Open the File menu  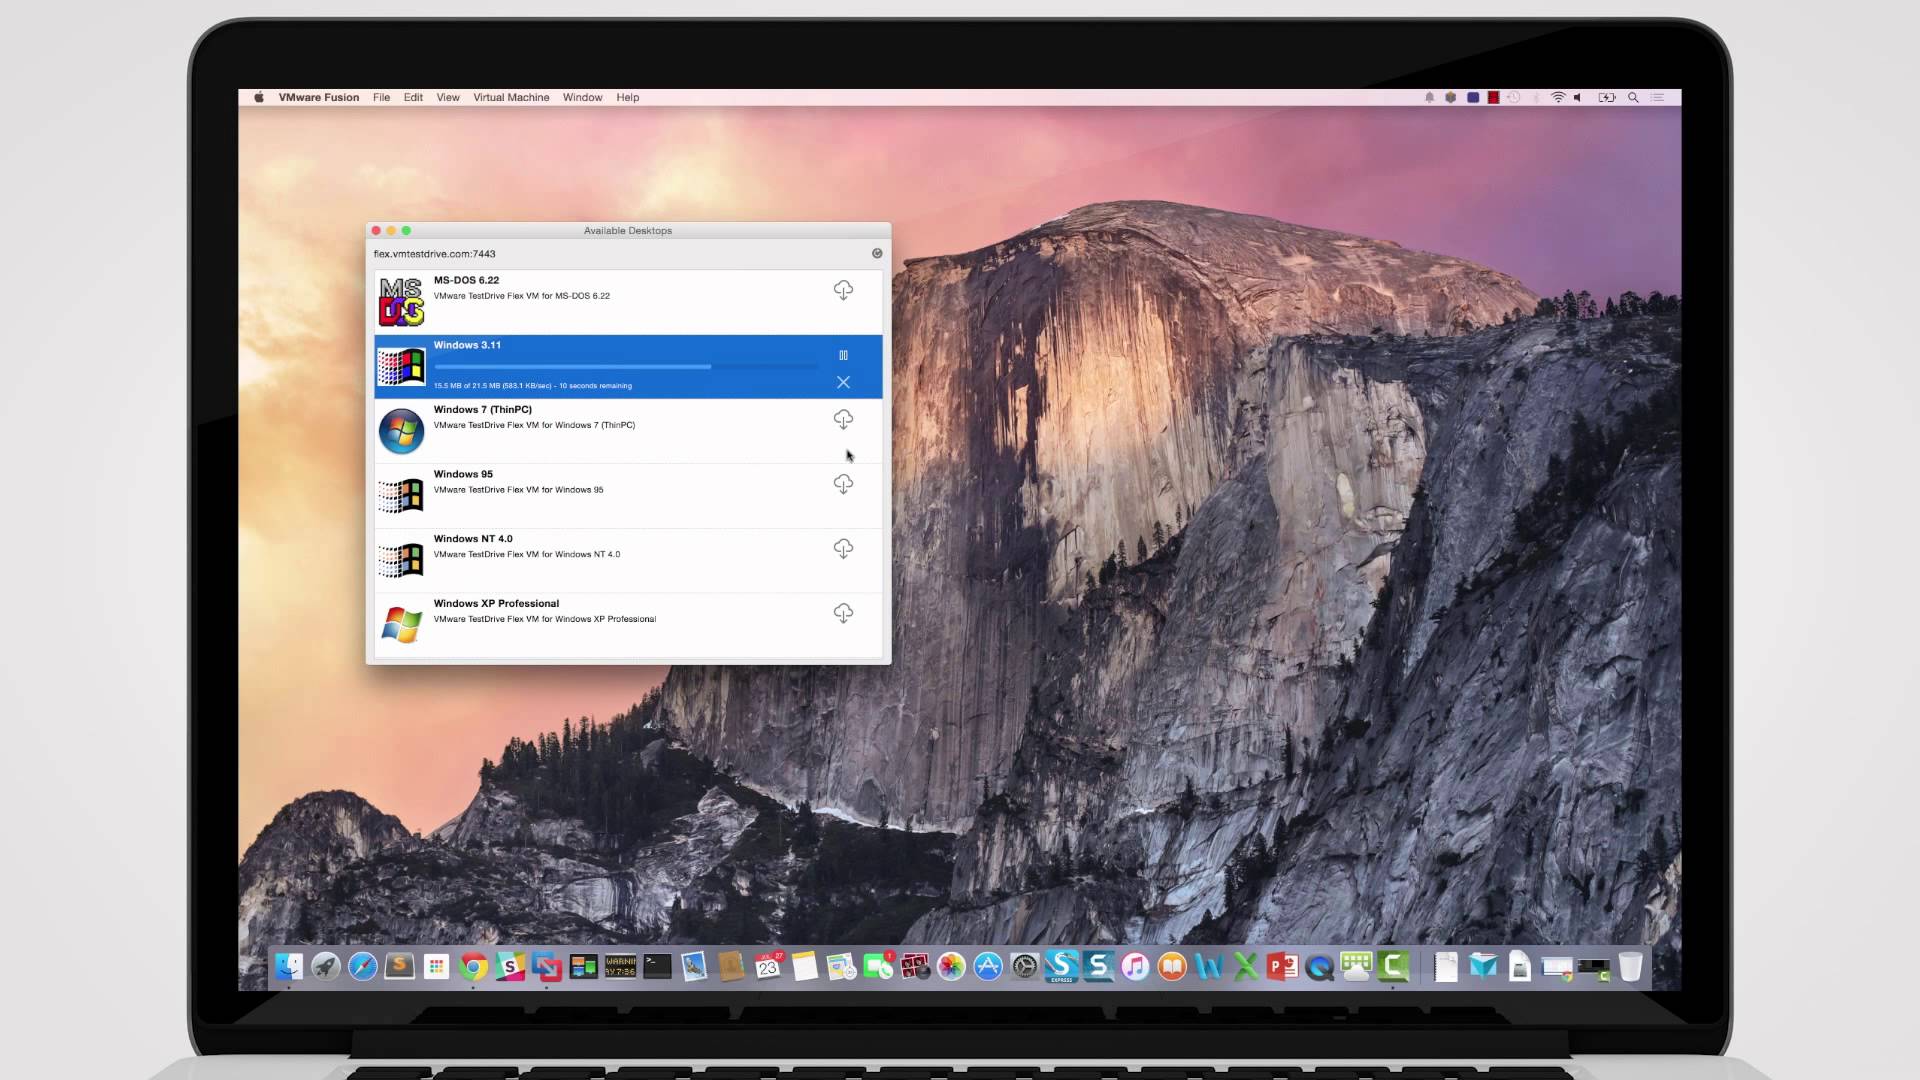coord(381,97)
